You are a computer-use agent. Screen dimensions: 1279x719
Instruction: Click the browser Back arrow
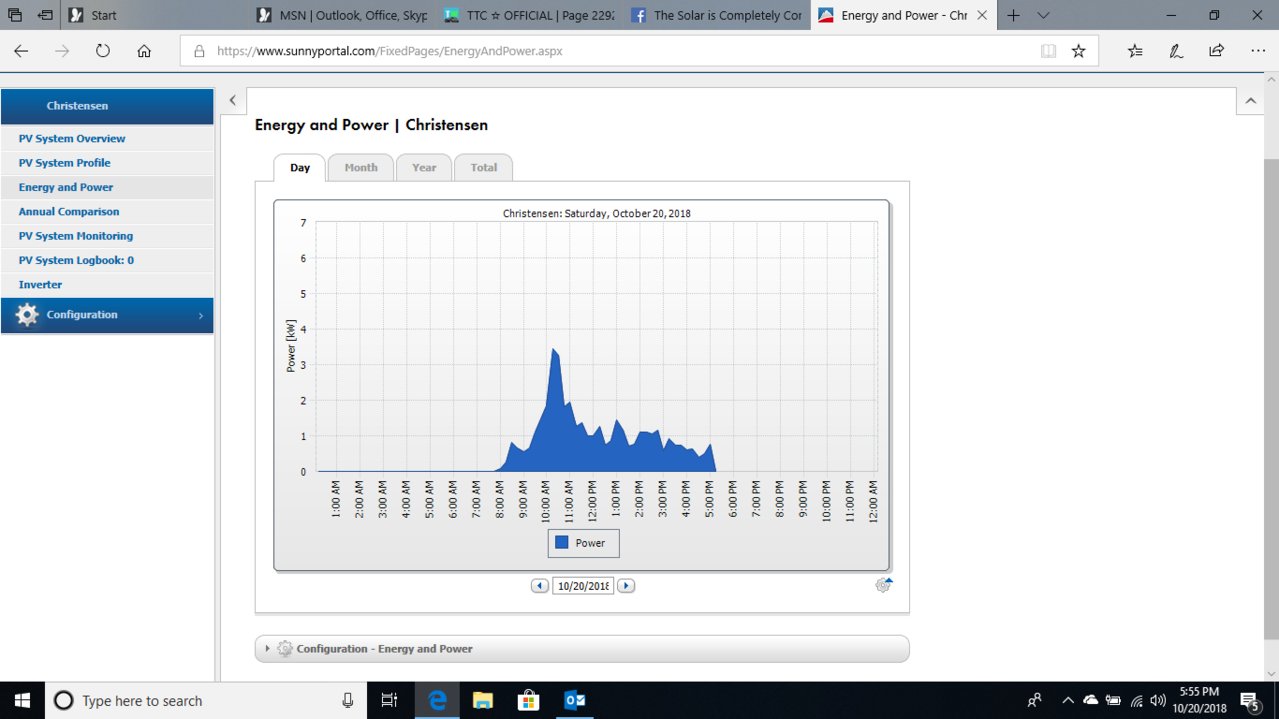pyautogui.click(x=21, y=51)
